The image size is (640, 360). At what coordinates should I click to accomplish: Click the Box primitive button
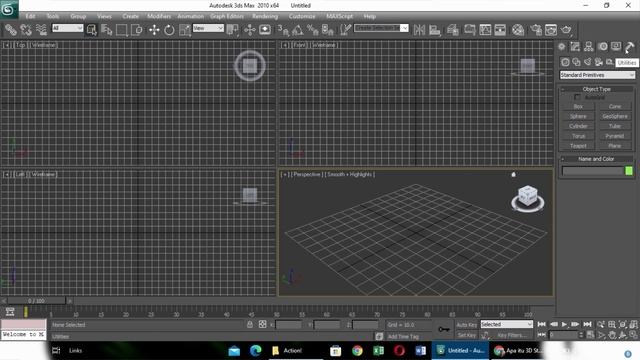(578, 107)
